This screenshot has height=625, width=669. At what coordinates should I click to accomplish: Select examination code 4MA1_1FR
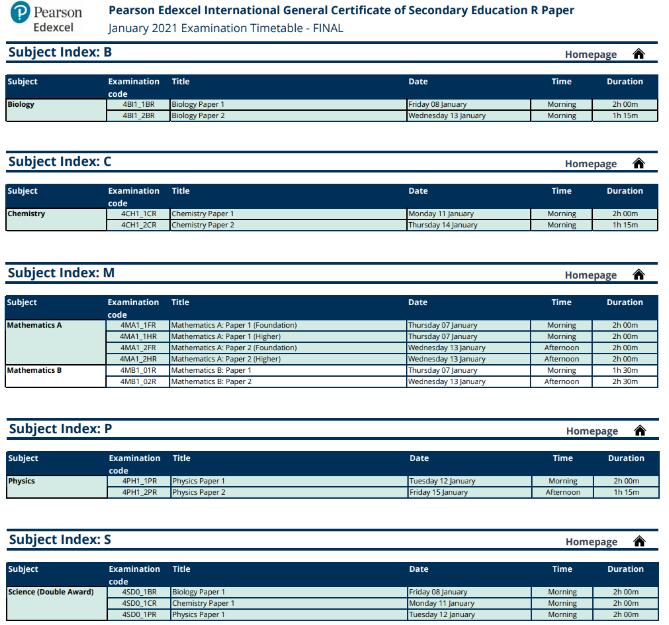tap(138, 325)
